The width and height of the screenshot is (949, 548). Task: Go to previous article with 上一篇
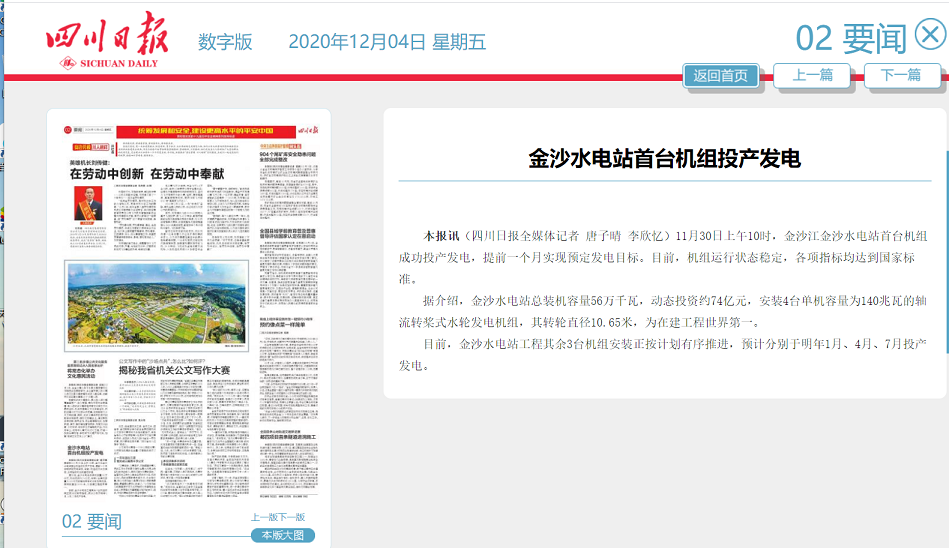point(812,75)
